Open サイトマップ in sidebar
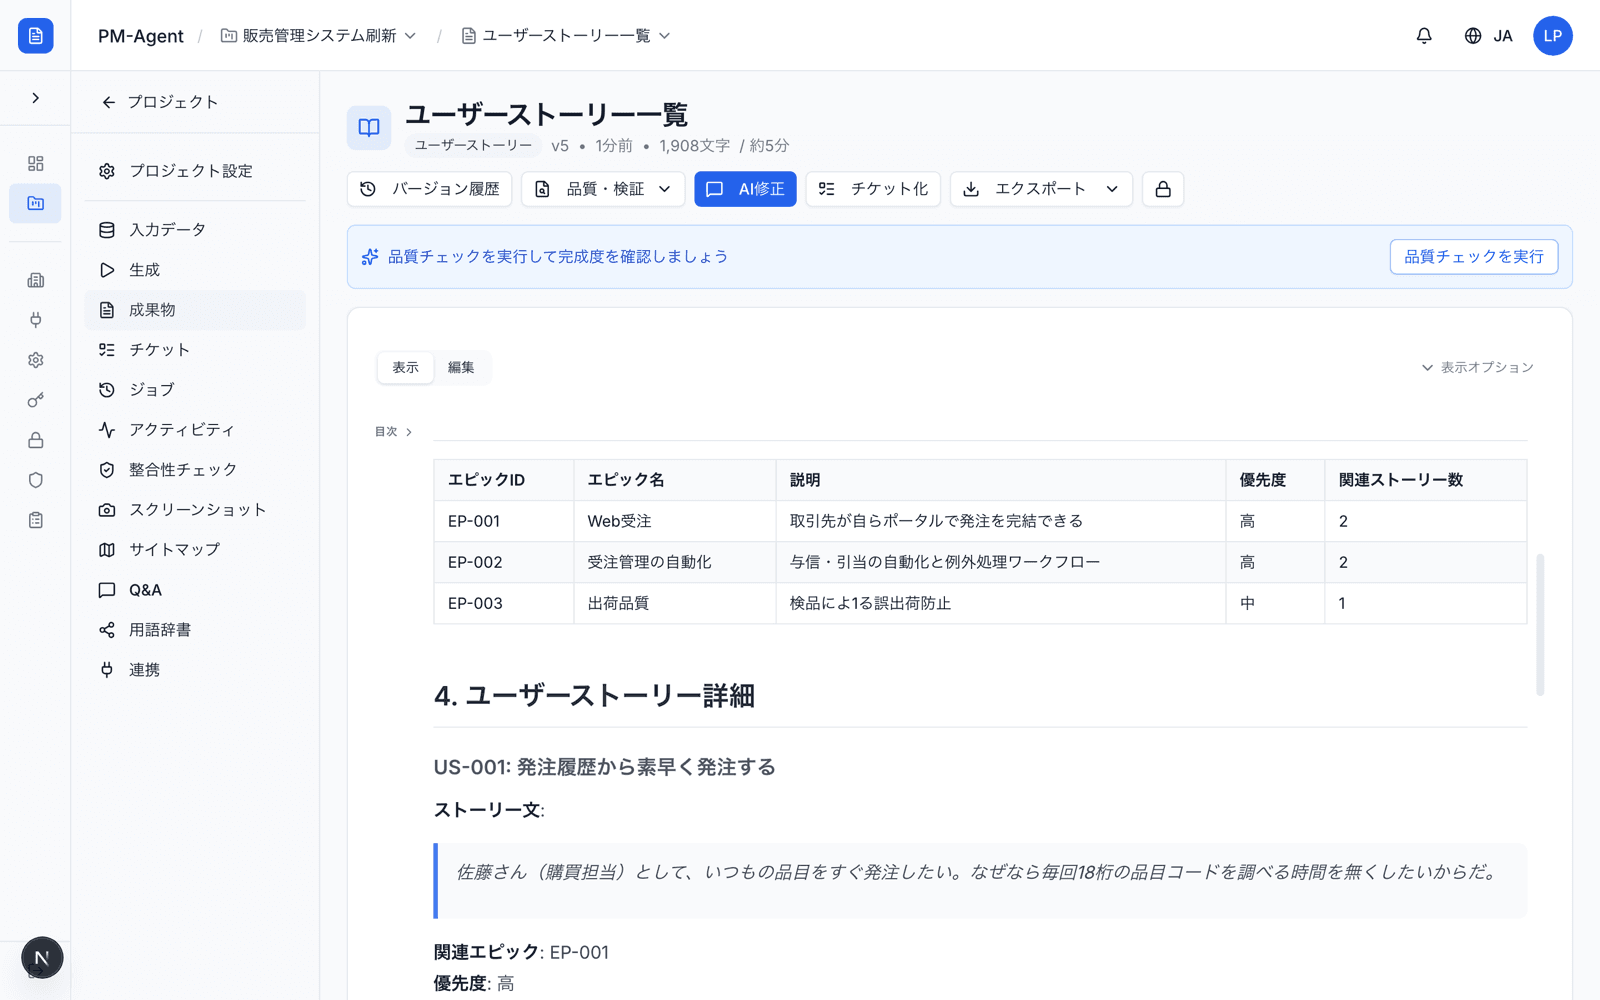Screen dimensions: 1600x1000 point(195,550)
